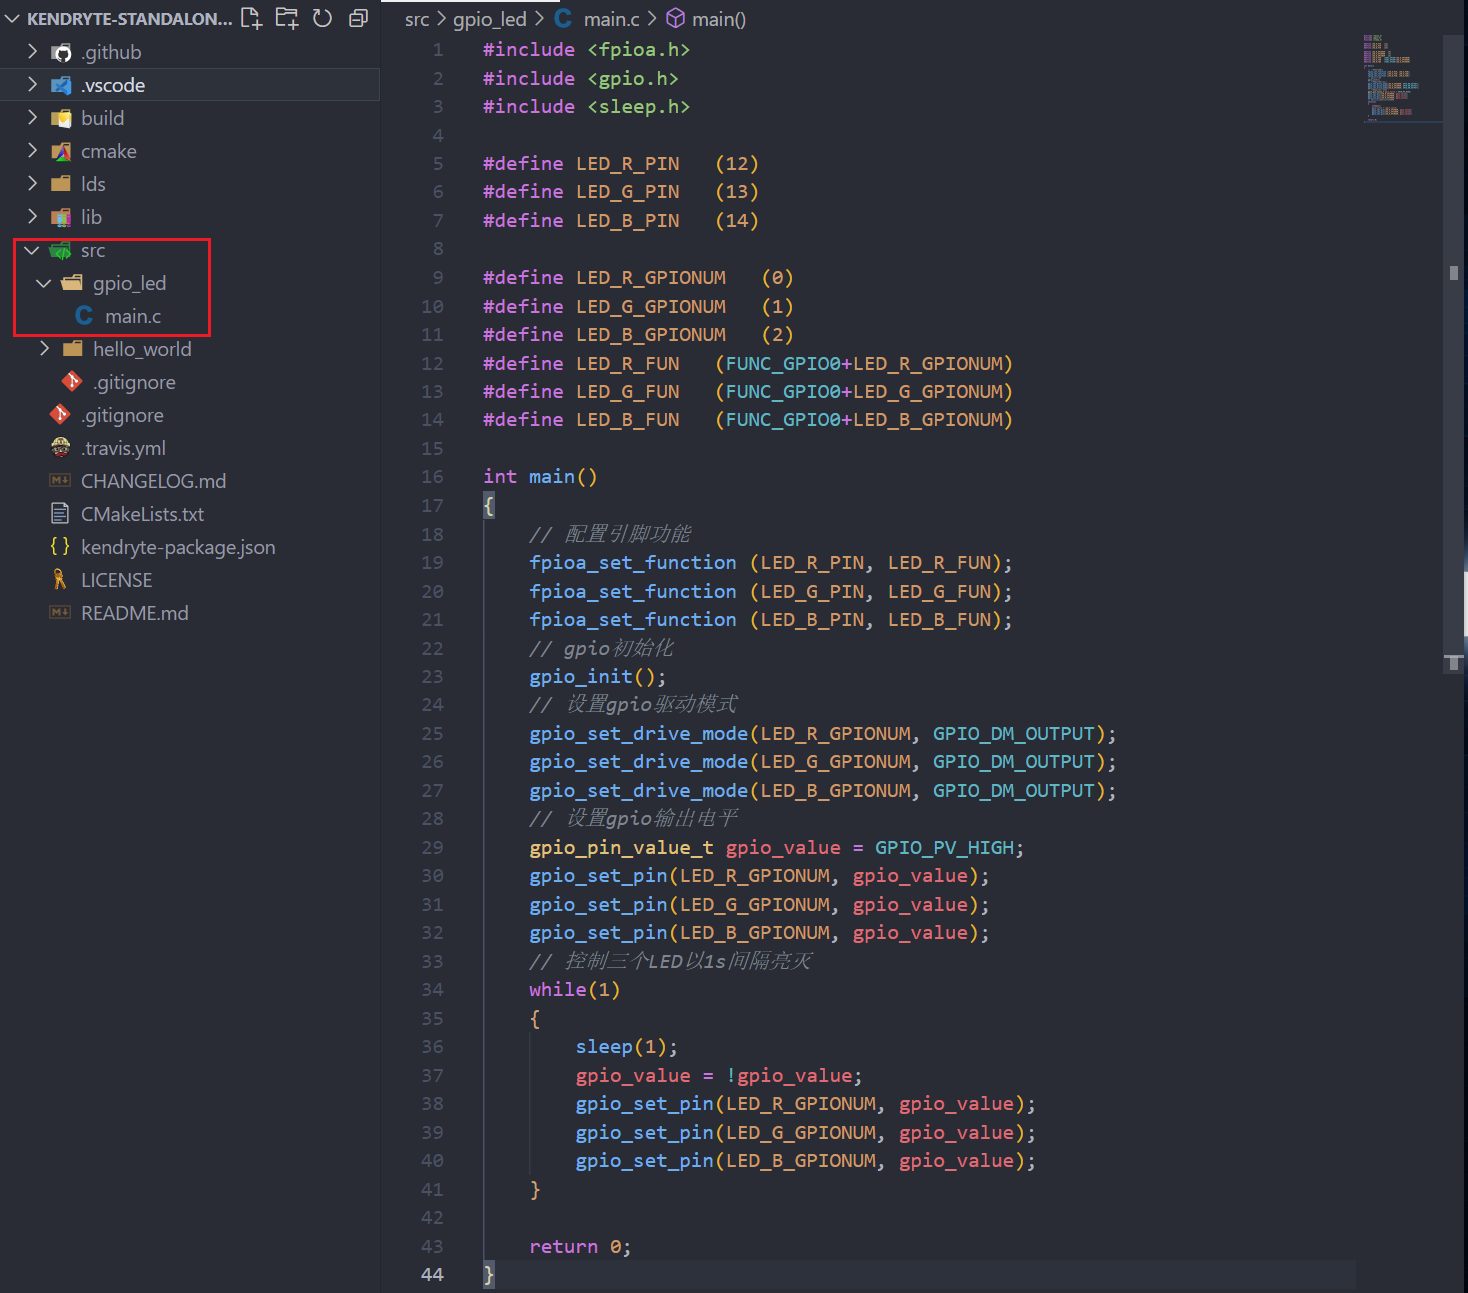Viewport: 1468px width, 1293px height.
Task: Click the main() symbol breadcrumb
Action: click(x=719, y=19)
